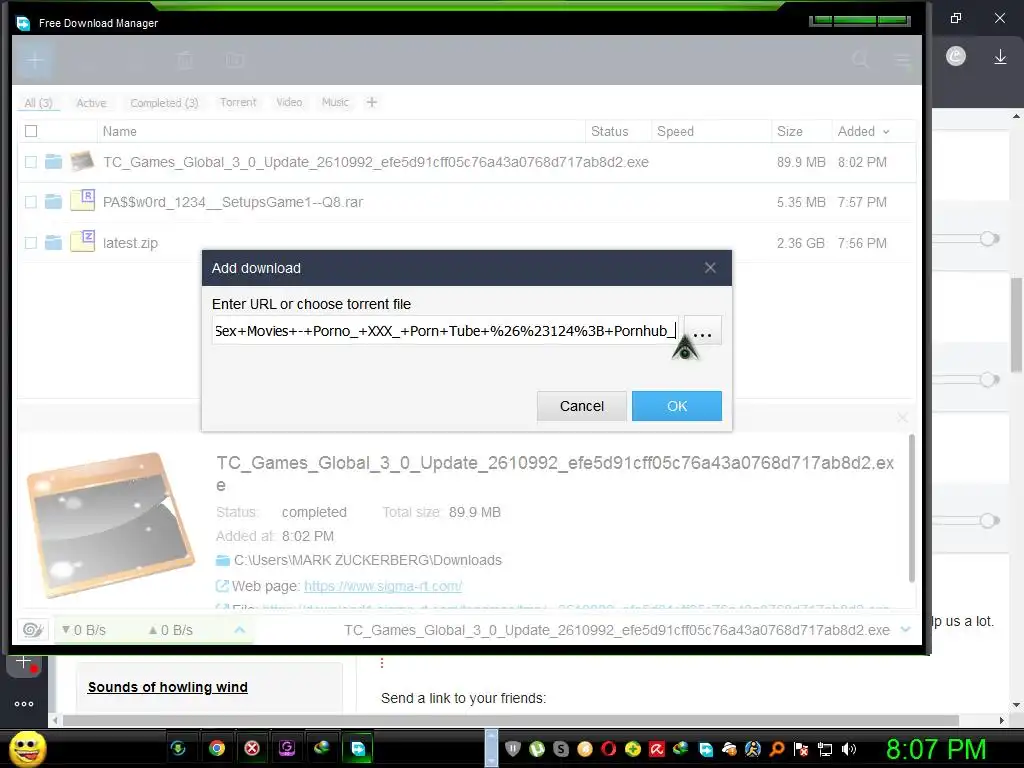Image resolution: width=1024 pixels, height=768 pixels.
Task: Show hidden tray icons via taskbar expander
Action: (x=491, y=748)
